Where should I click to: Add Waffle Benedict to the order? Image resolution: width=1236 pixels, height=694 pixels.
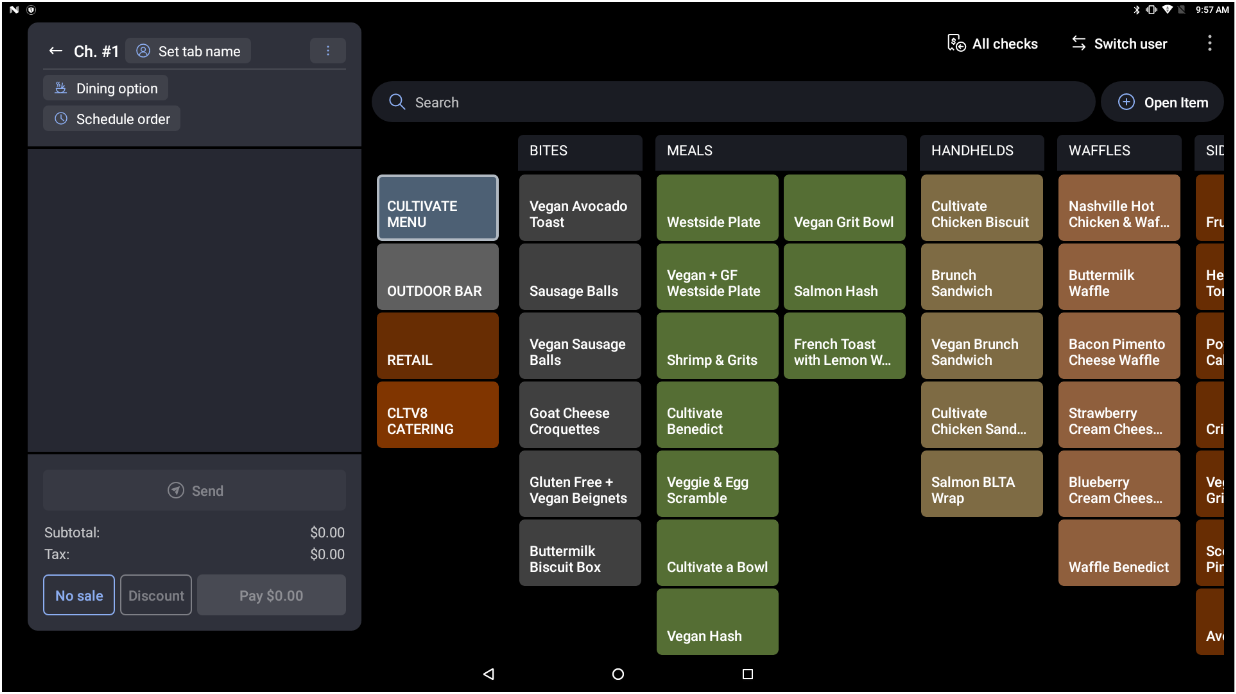coord(1118,553)
